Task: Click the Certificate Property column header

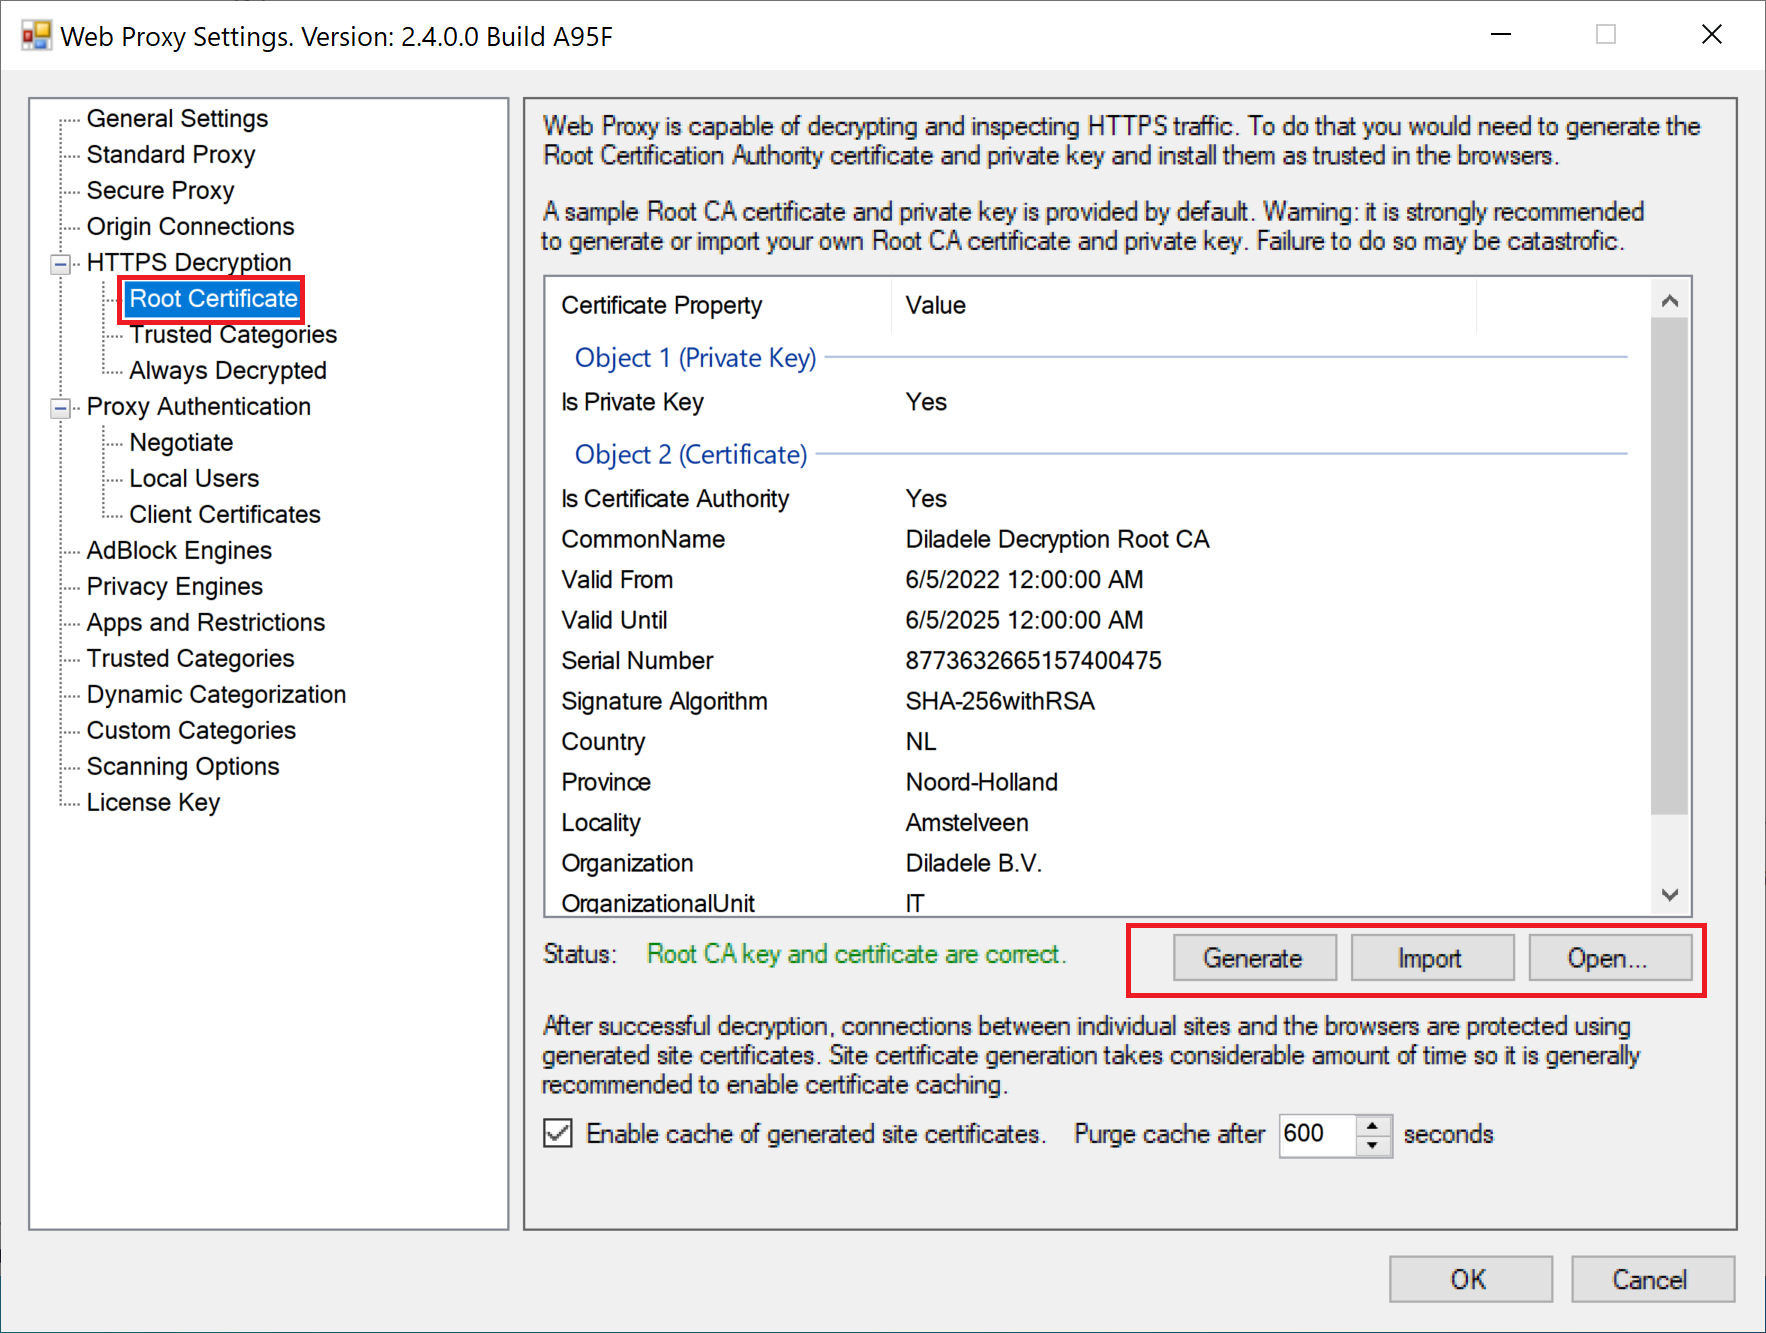Action: (x=718, y=305)
